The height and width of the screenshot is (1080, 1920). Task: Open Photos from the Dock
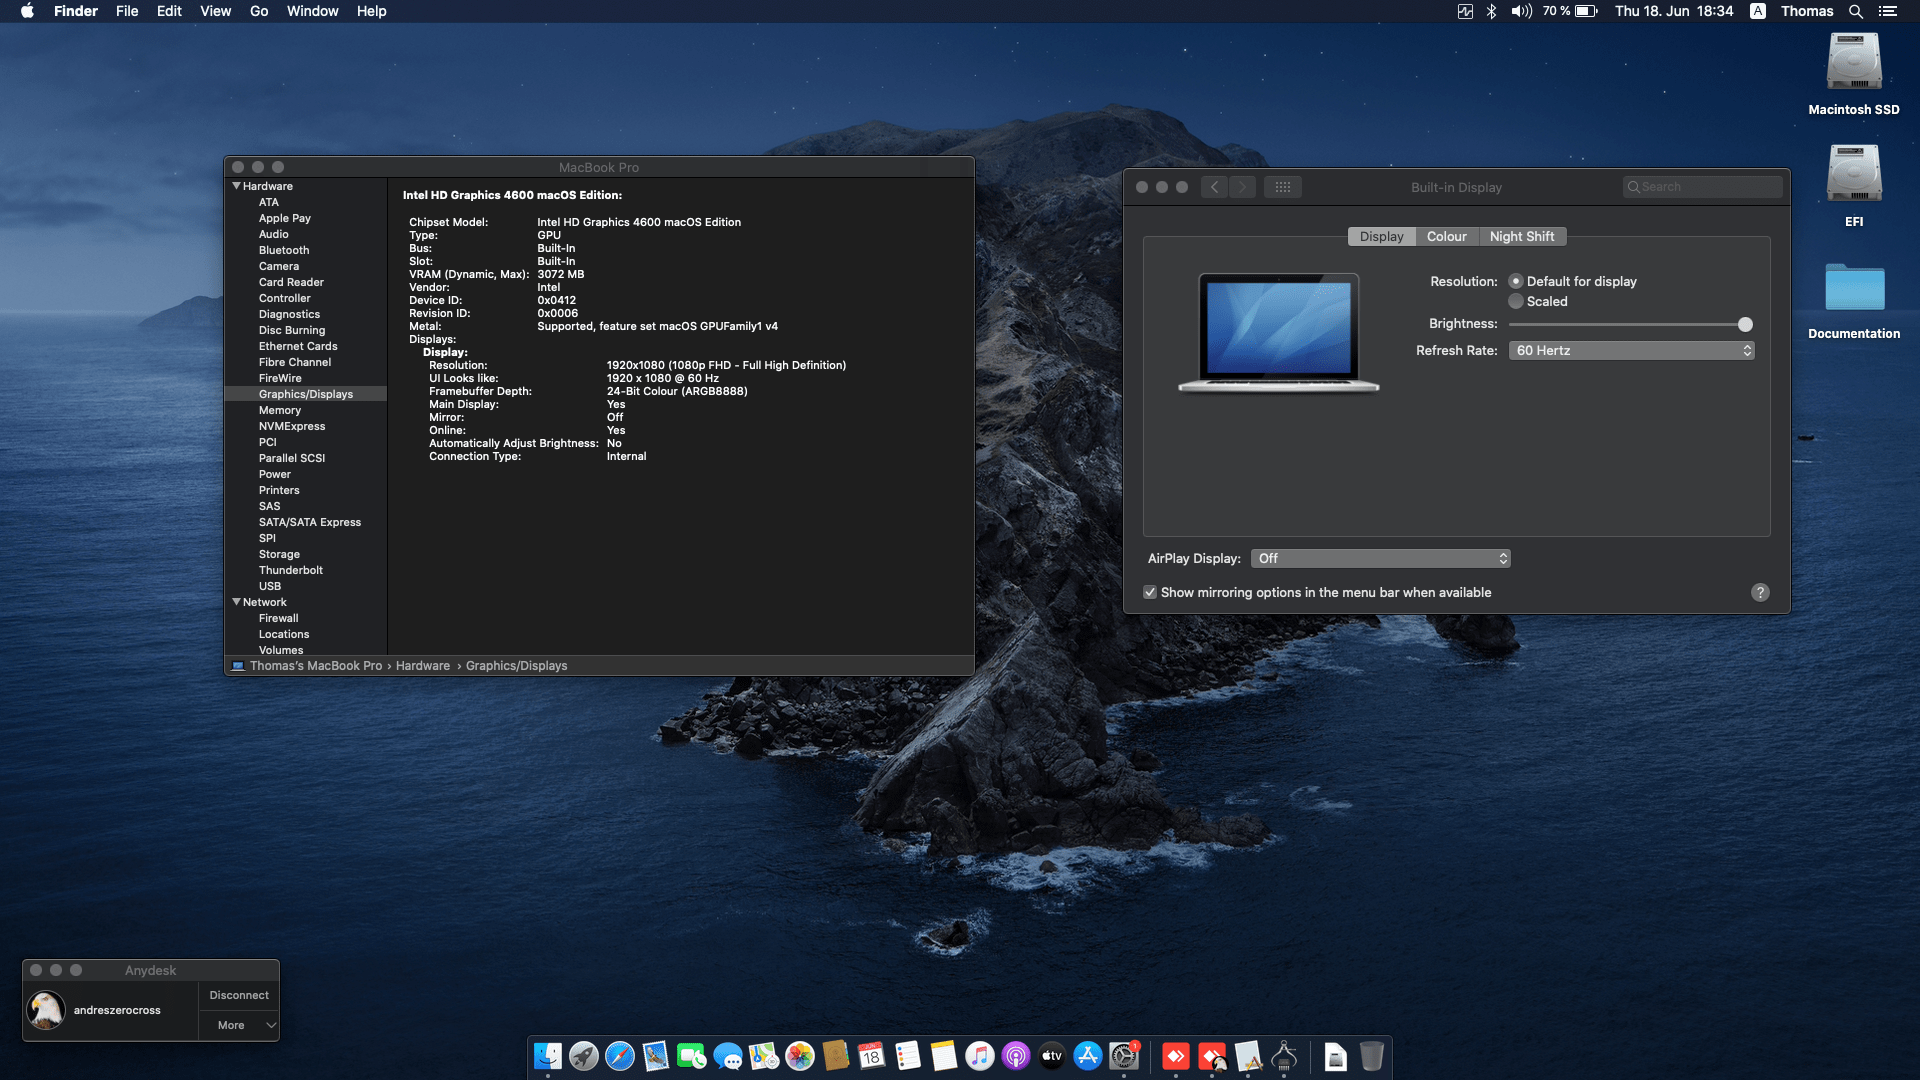pyautogui.click(x=800, y=1056)
